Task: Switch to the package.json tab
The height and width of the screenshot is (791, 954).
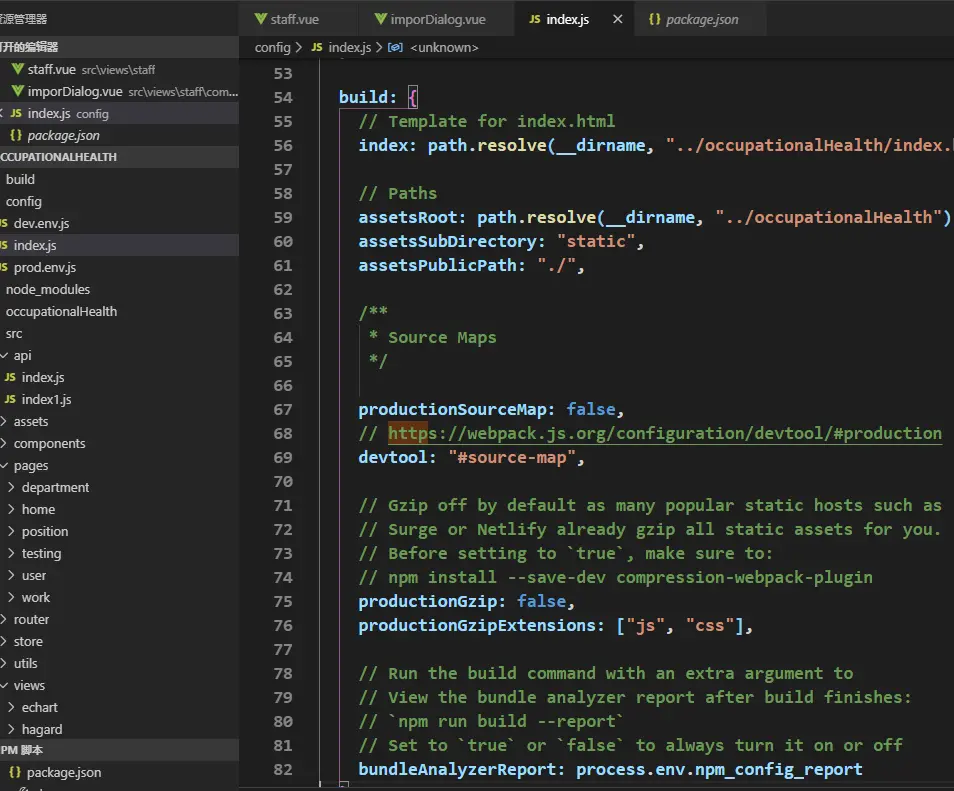Action: click(701, 20)
